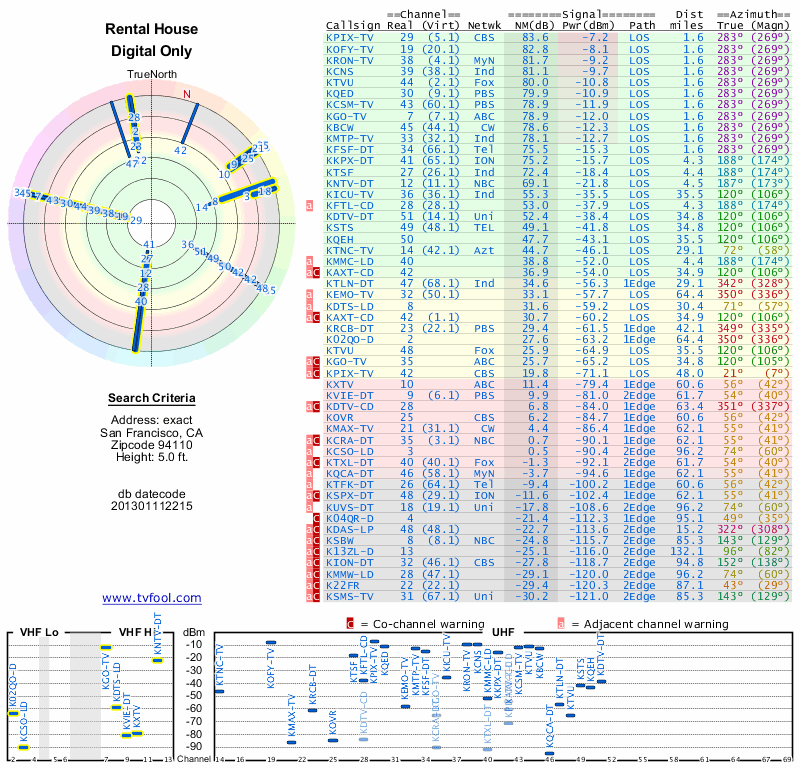This screenshot has height=768, width=800.
Task: Click the Pwr(dBm) column header
Action: point(588,26)
